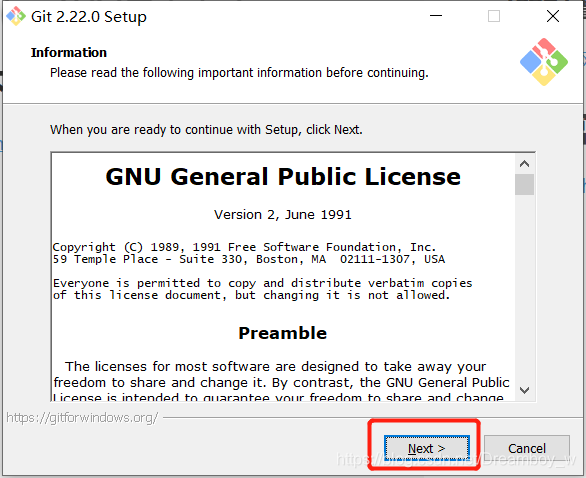Click the Git 2.22.0 Setup window title
This screenshot has width=586, height=478.
89,17
